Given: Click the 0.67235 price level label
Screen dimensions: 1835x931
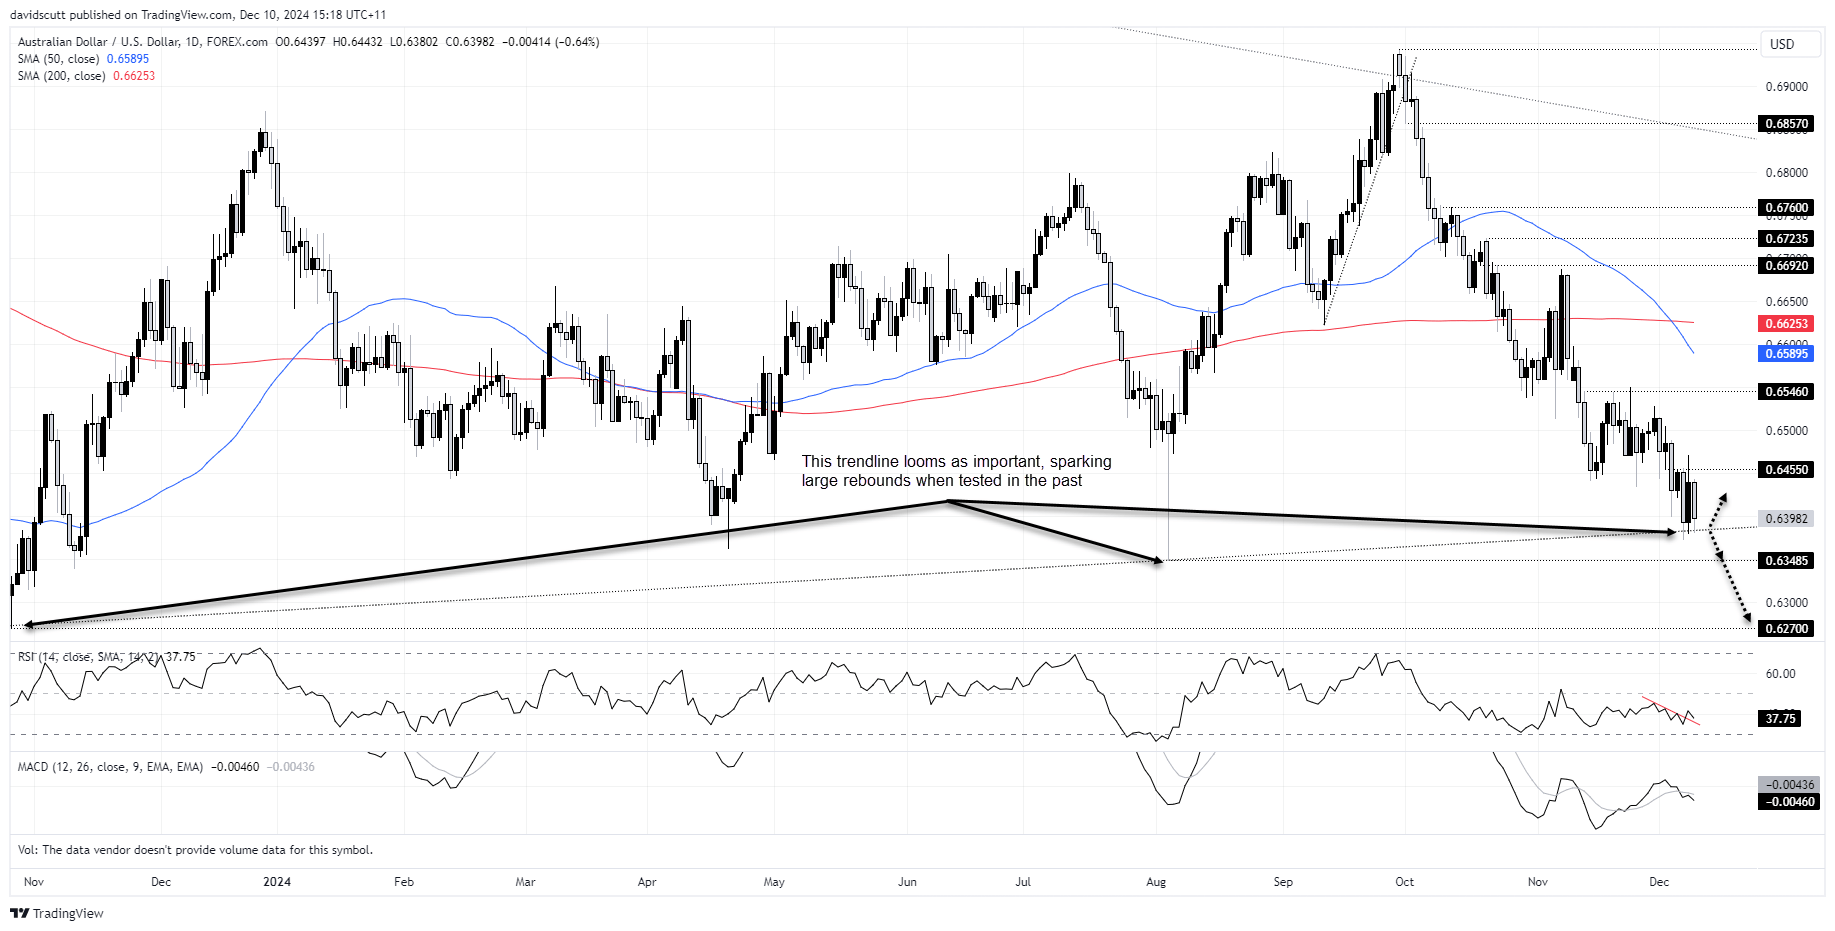Looking at the screenshot, I should point(1786,239).
